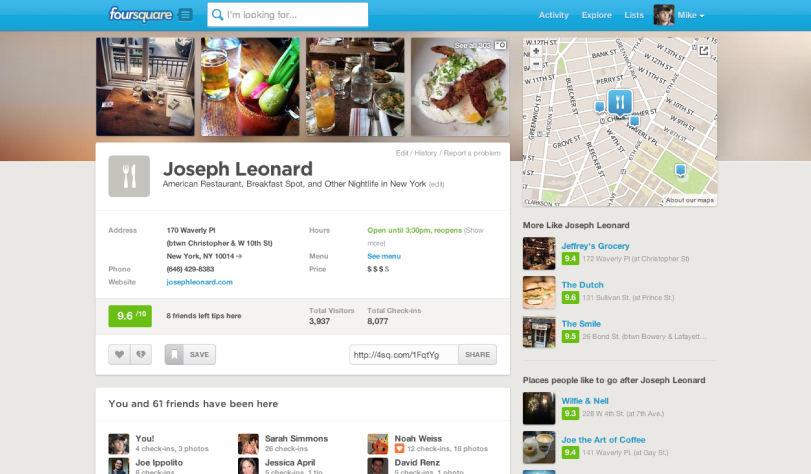
Task: Open the Mike user dropdown
Action: (679, 15)
